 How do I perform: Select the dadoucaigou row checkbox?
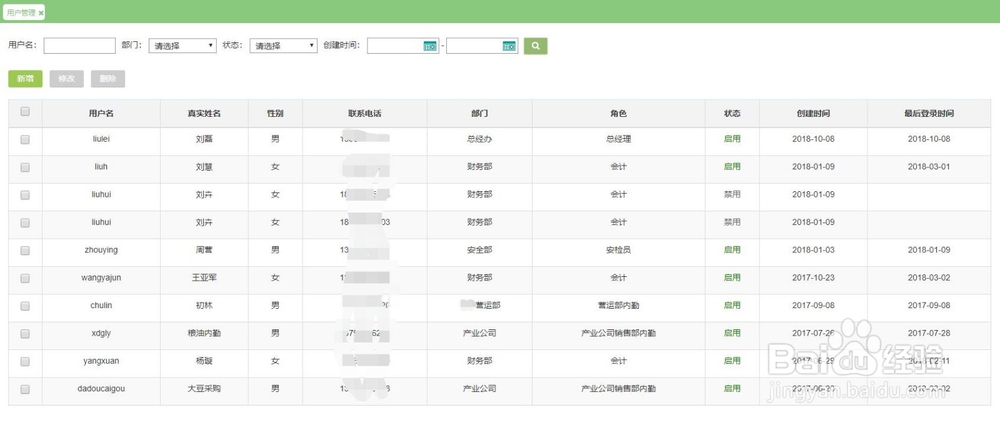(x=26, y=389)
